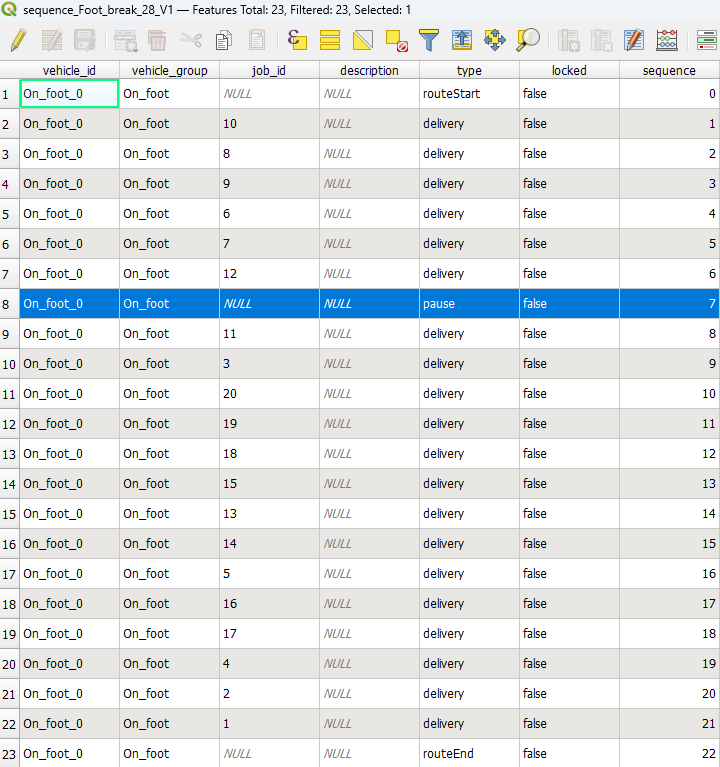Sort by the type column header
Viewport: 720px width, 767px height.
coord(469,70)
